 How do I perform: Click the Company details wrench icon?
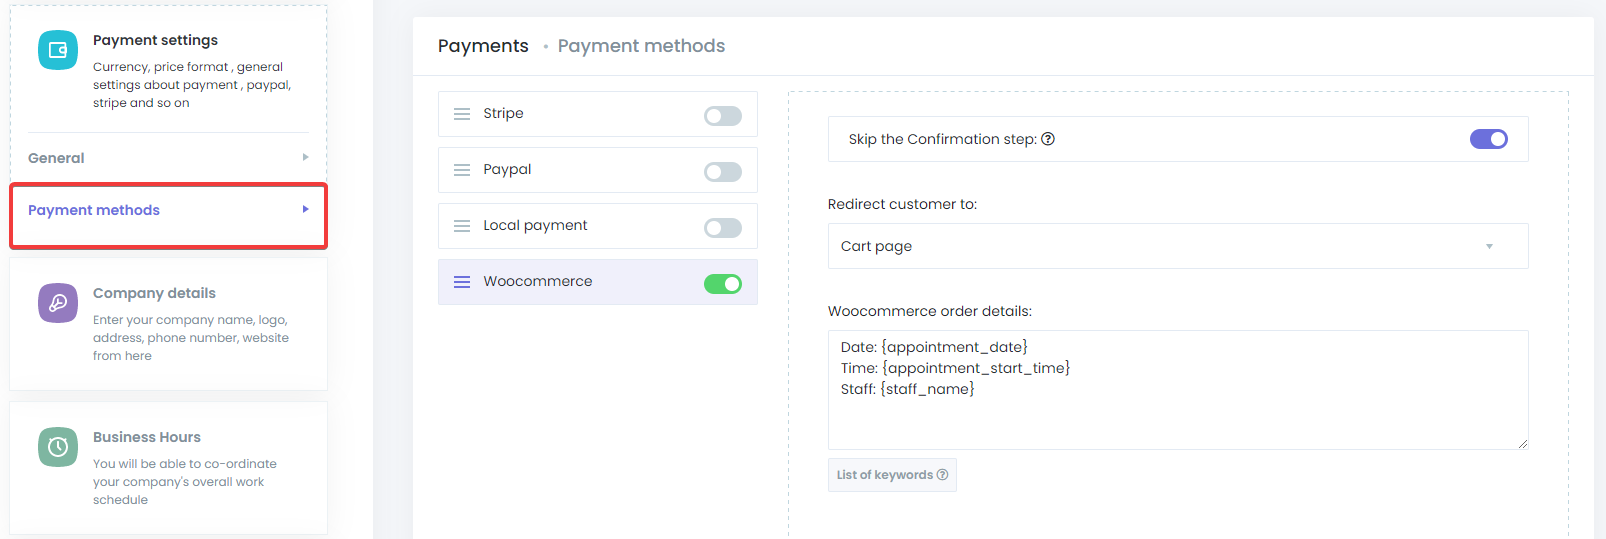tap(58, 303)
